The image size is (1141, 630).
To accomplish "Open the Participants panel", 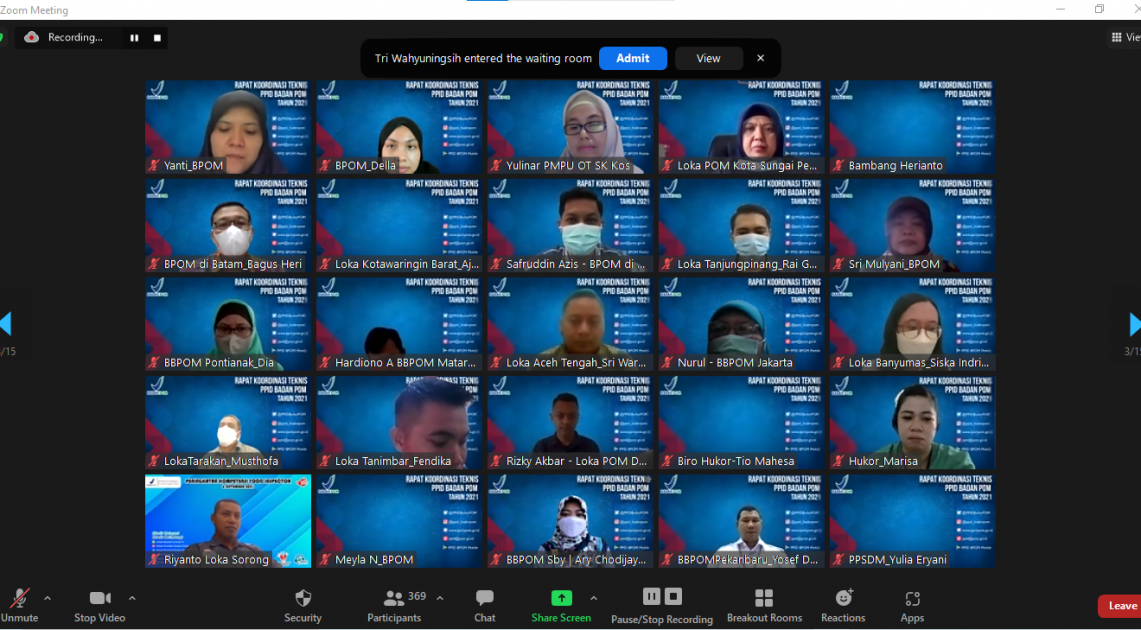I will click(x=394, y=598).
